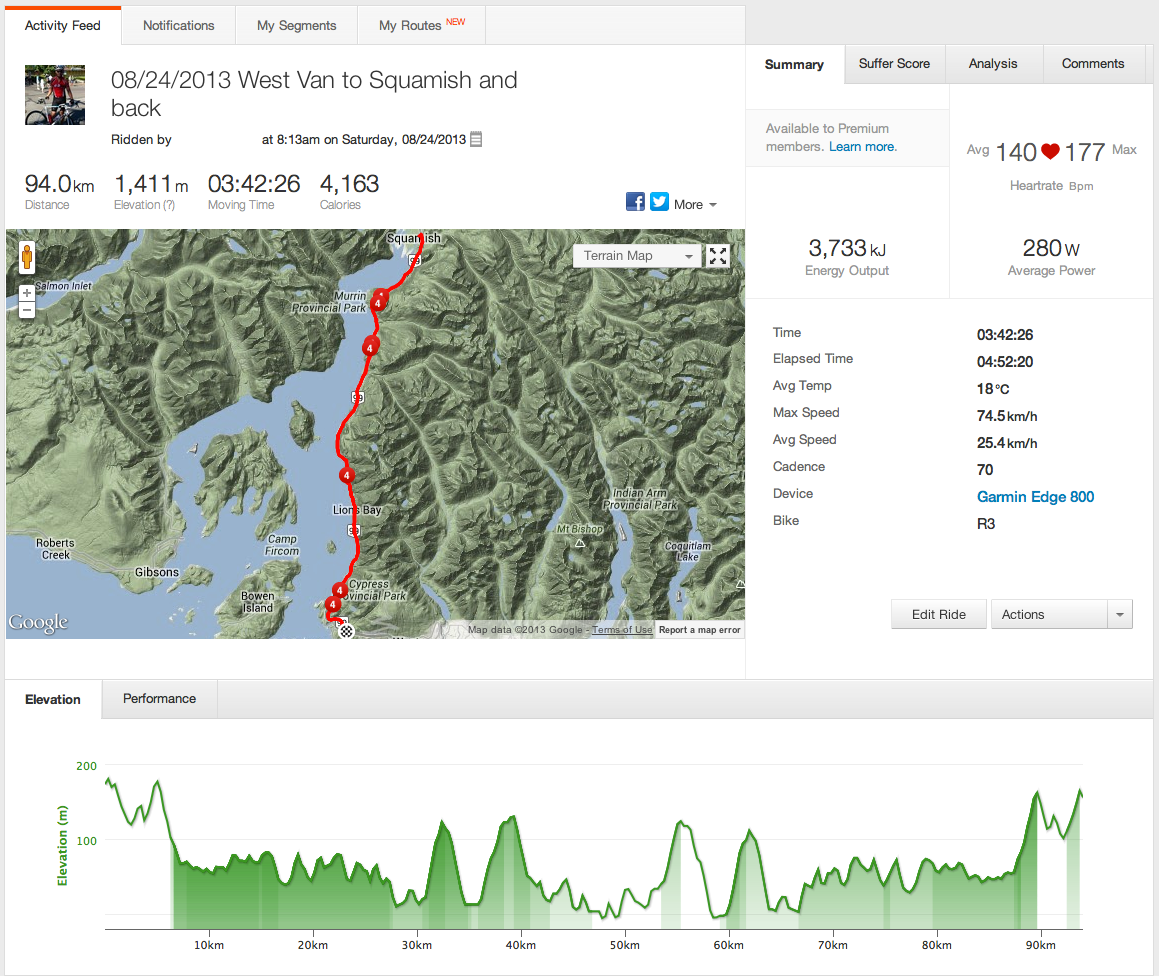Click the rider profile thumbnail photo
The width and height of the screenshot is (1159, 976).
pyautogui.click(x=55, y=95)
